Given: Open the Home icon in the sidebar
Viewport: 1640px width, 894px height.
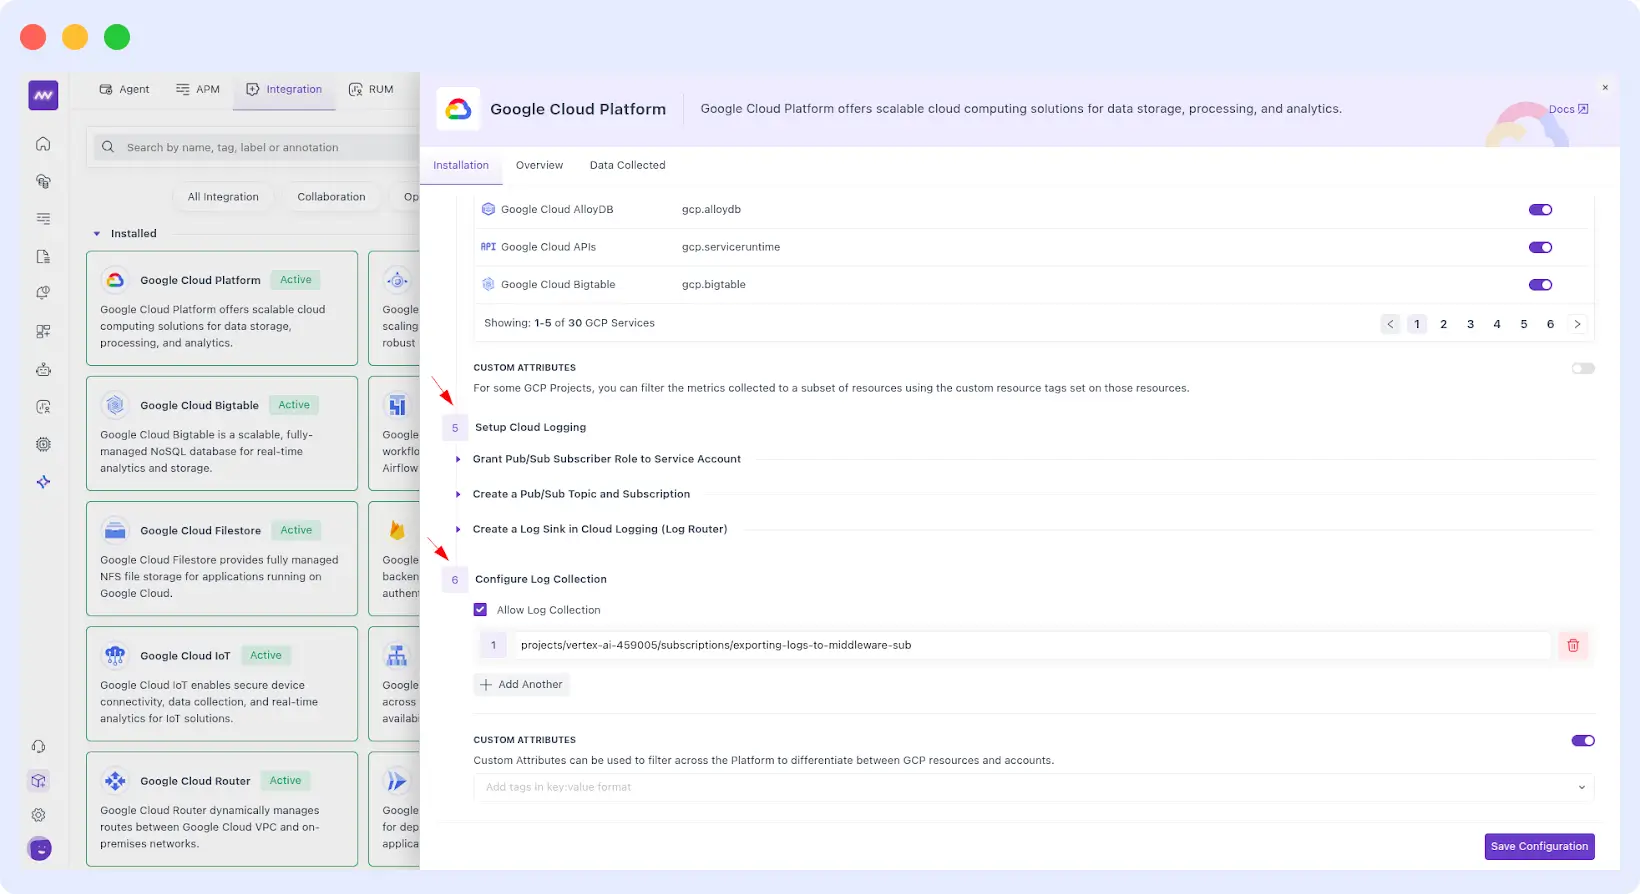Looking at the screenshot, I should point(43,144).
